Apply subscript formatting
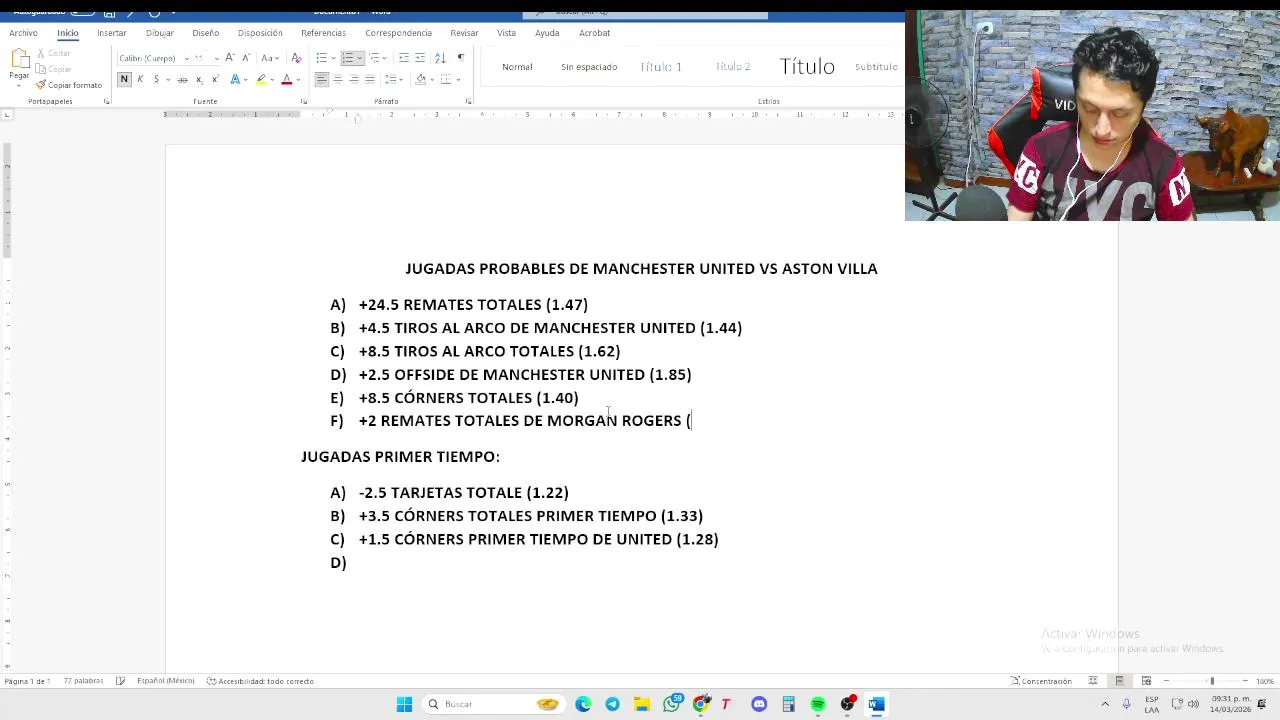The width and height of the screenshot is (1280, 720). (199, 79)
